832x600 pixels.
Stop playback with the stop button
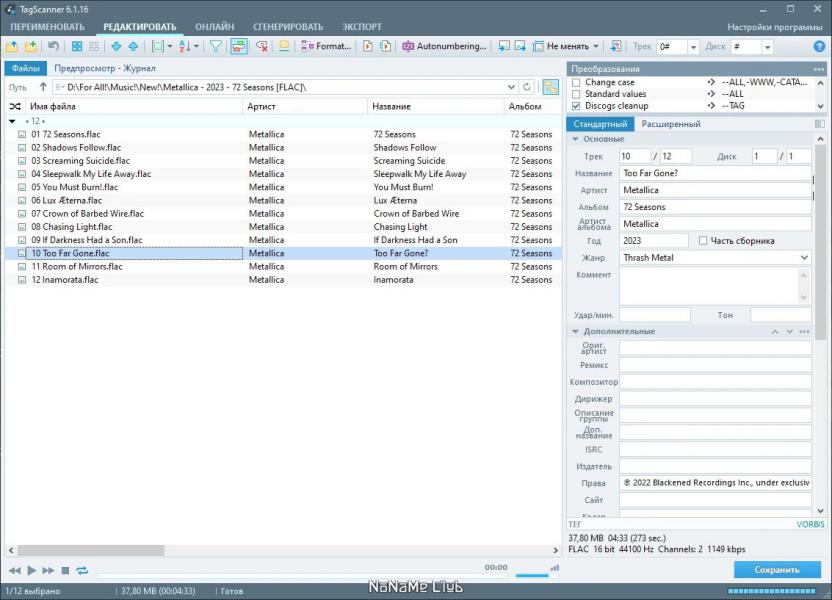[65, 570]
